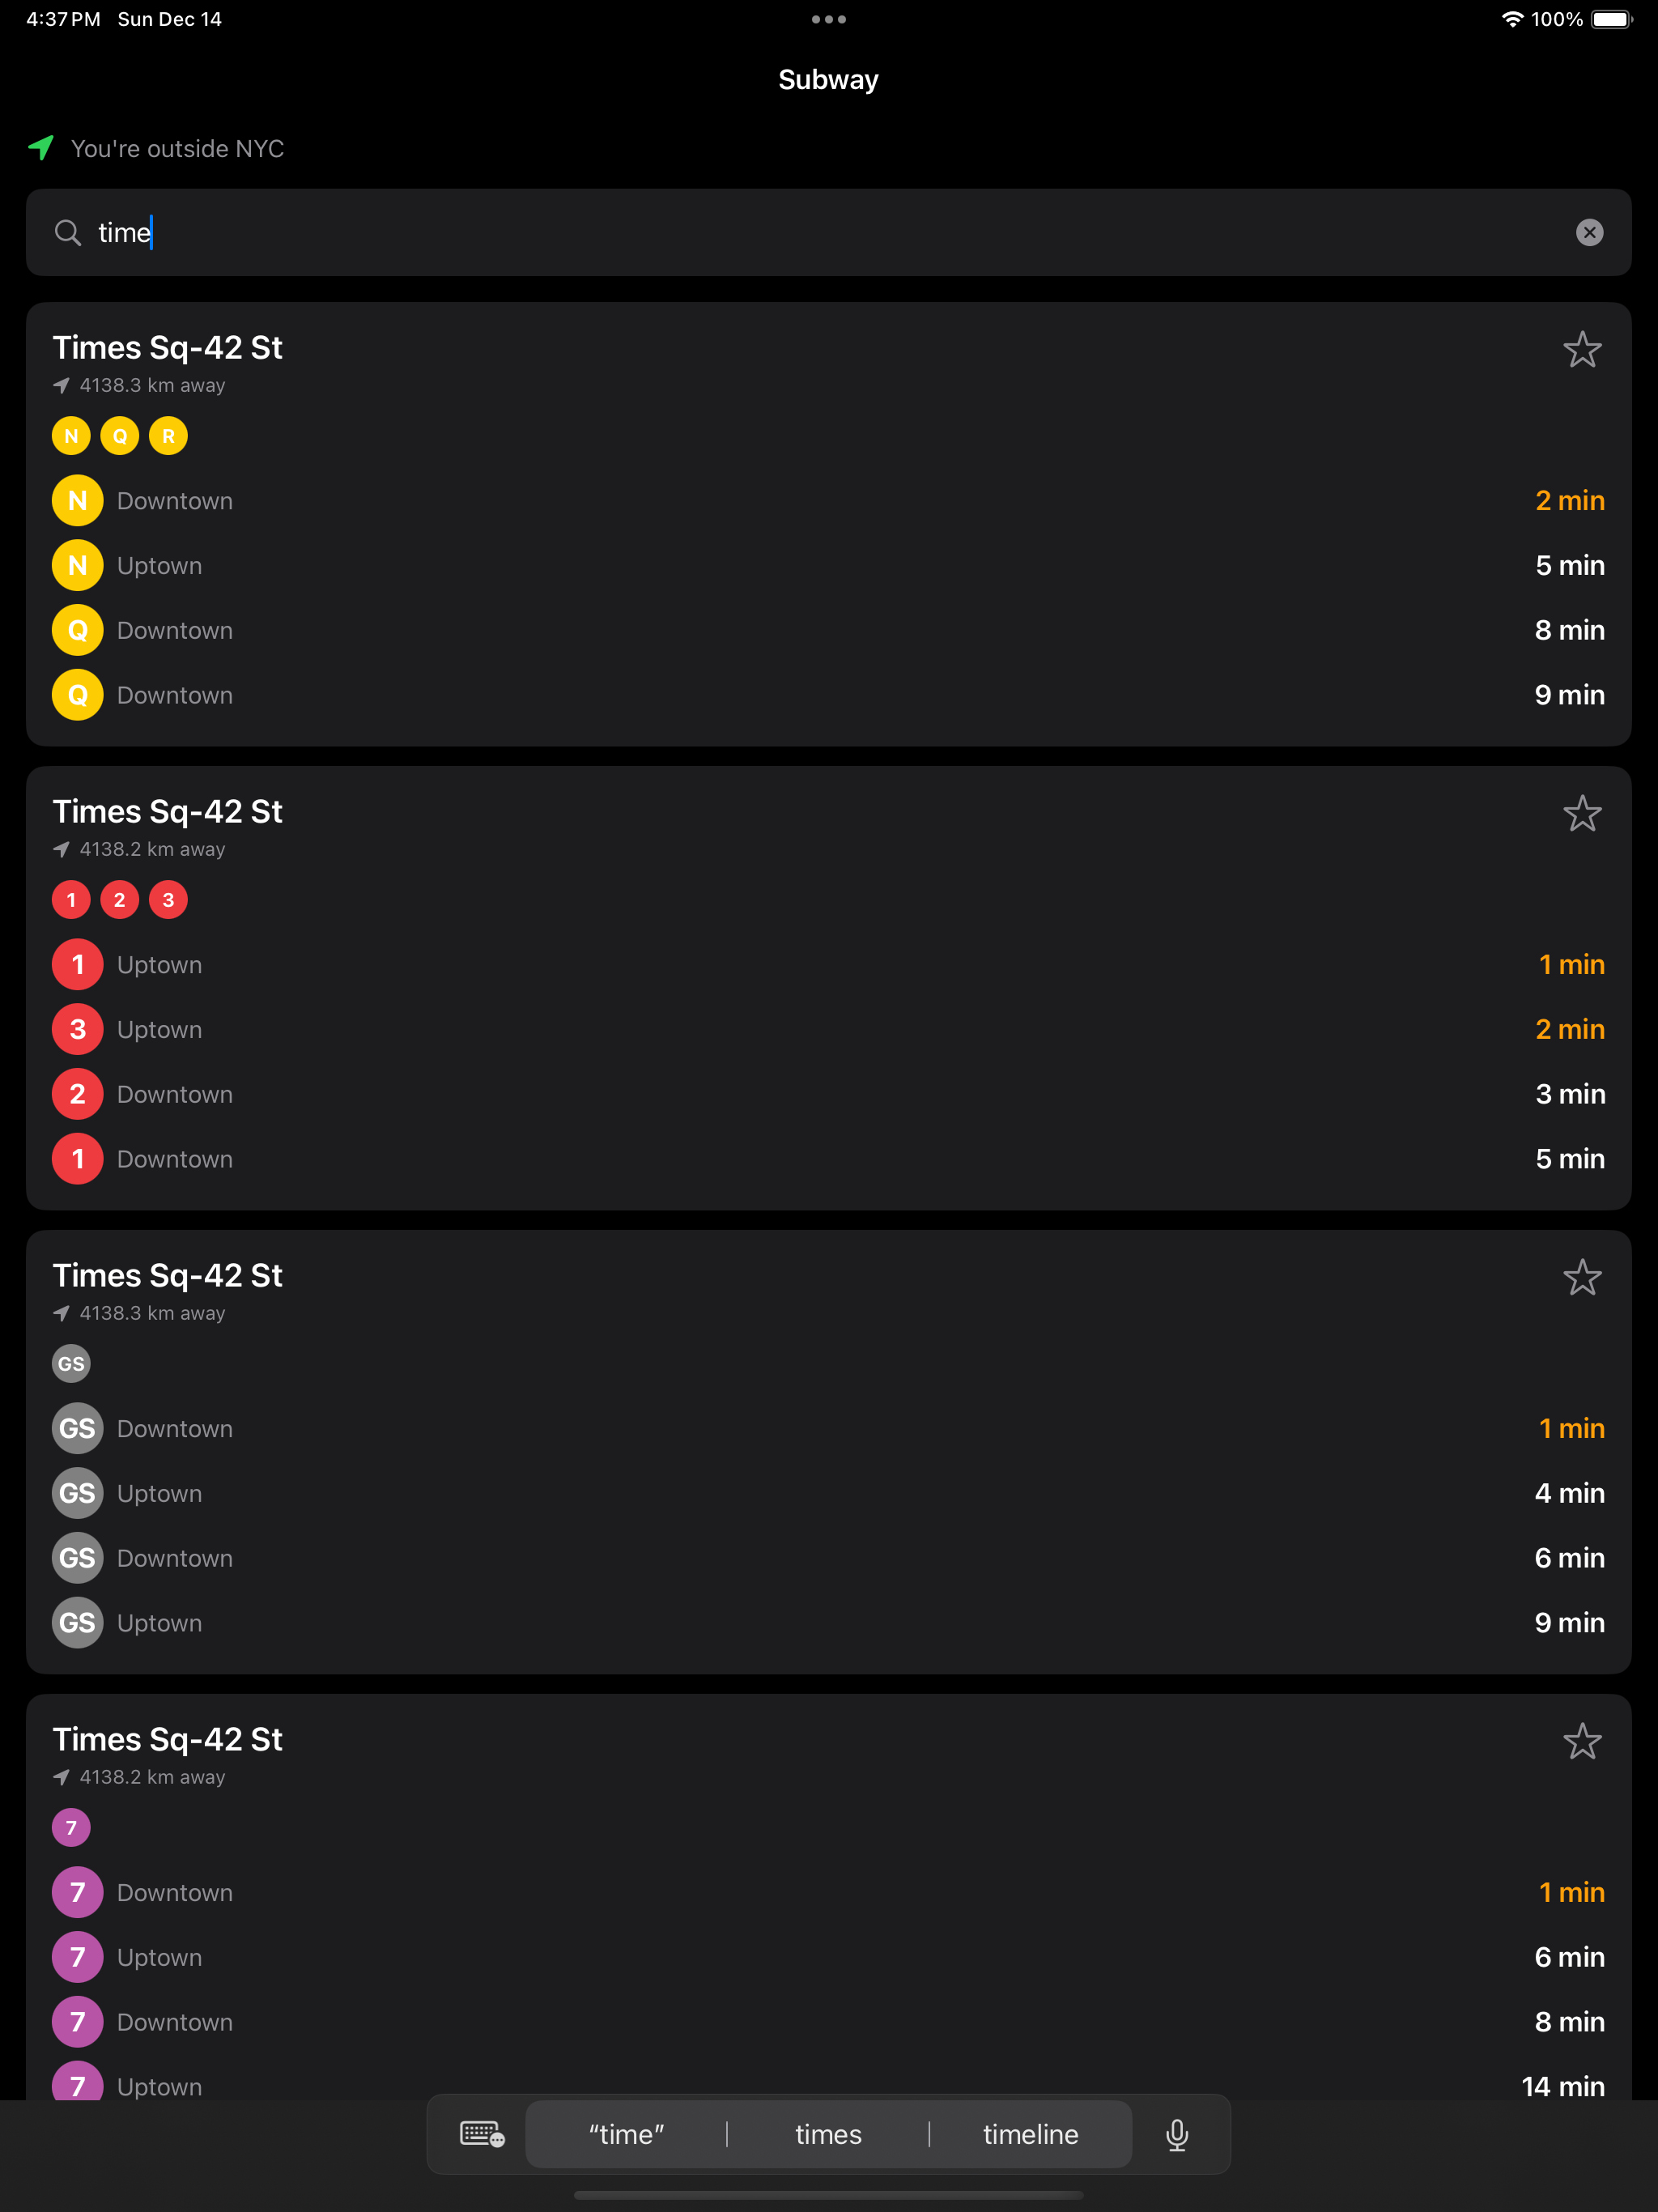Toggle favorite star on GS shuttle station
The width and height of the screenshot is (1658, 2212).
[x=1582, y=1277]
